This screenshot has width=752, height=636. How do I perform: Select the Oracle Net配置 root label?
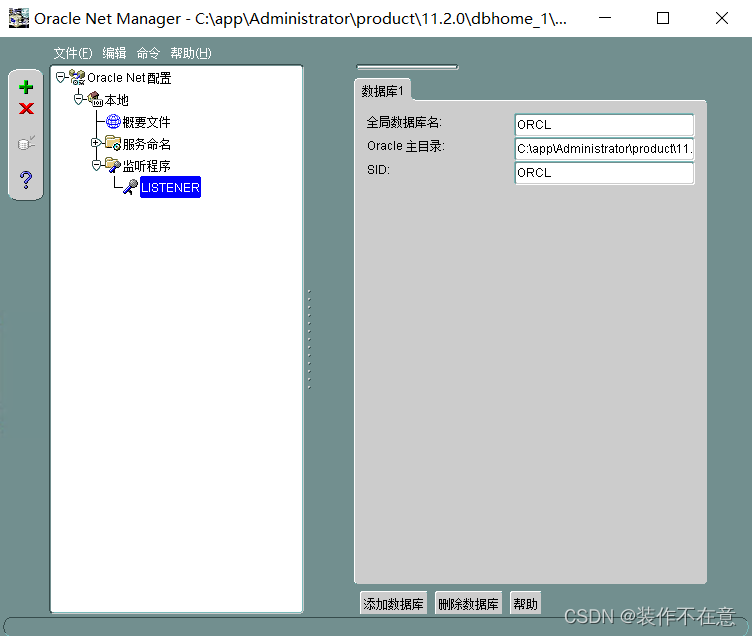129,78
